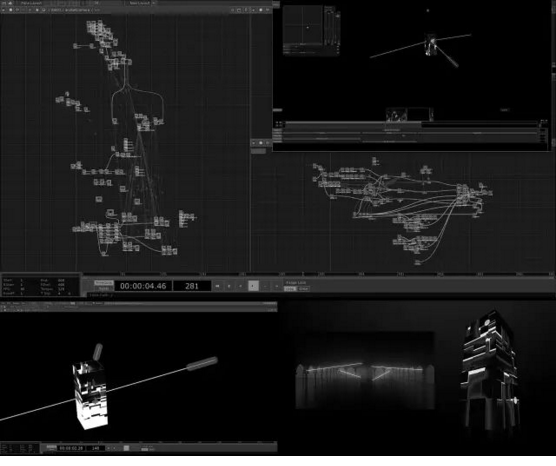Open the leftmost dropdown in the top-left pane bar
This screenshot has height=466, width=556.
[x=4, y=10]
